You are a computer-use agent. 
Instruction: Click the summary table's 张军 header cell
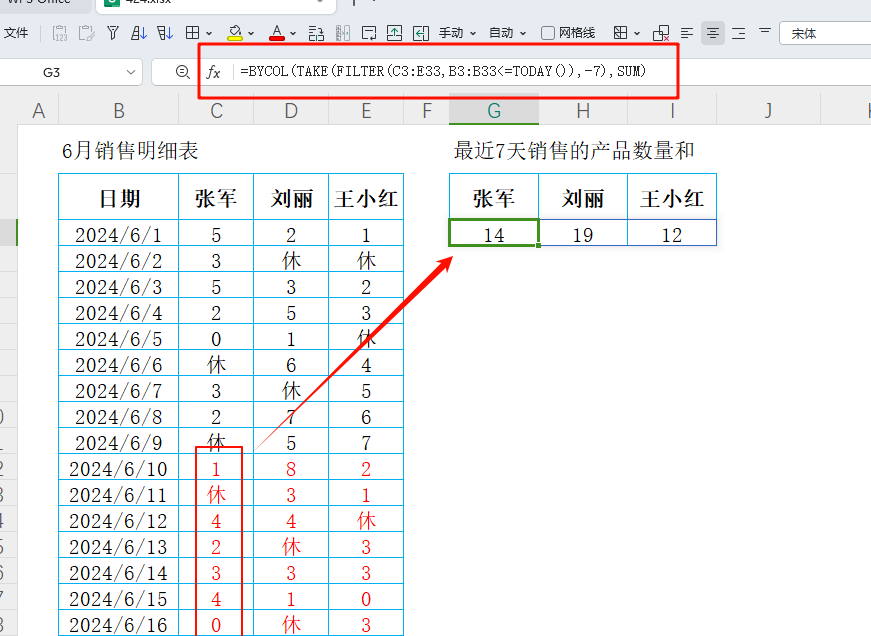[494, 197]
